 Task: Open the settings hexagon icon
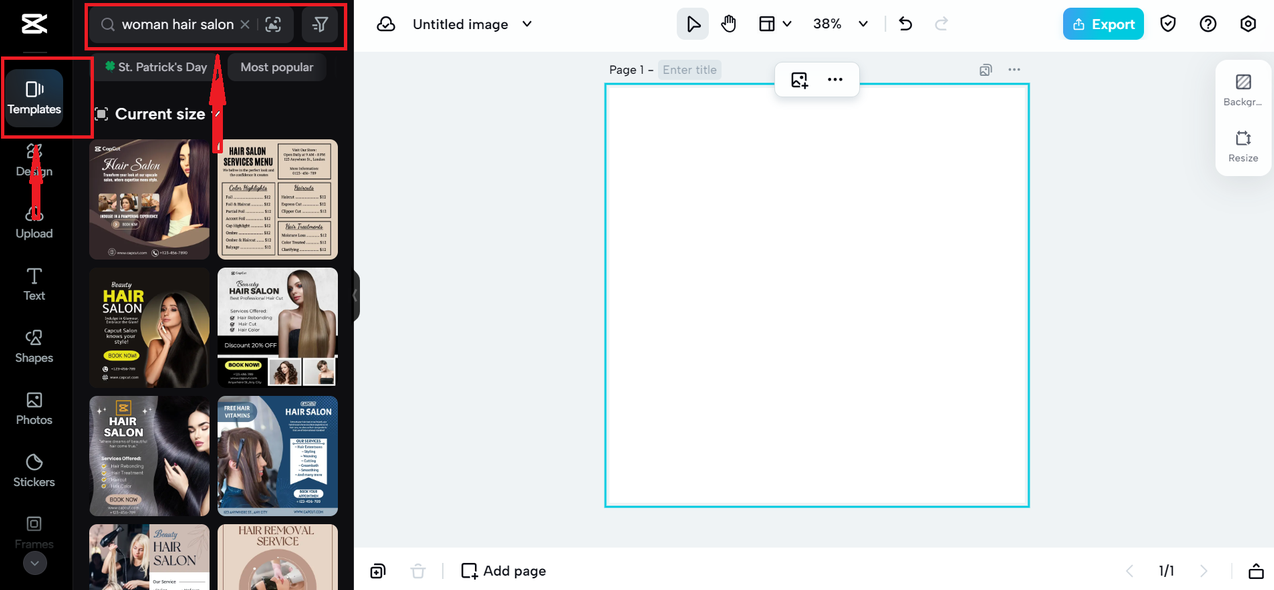click(1248, 24)
